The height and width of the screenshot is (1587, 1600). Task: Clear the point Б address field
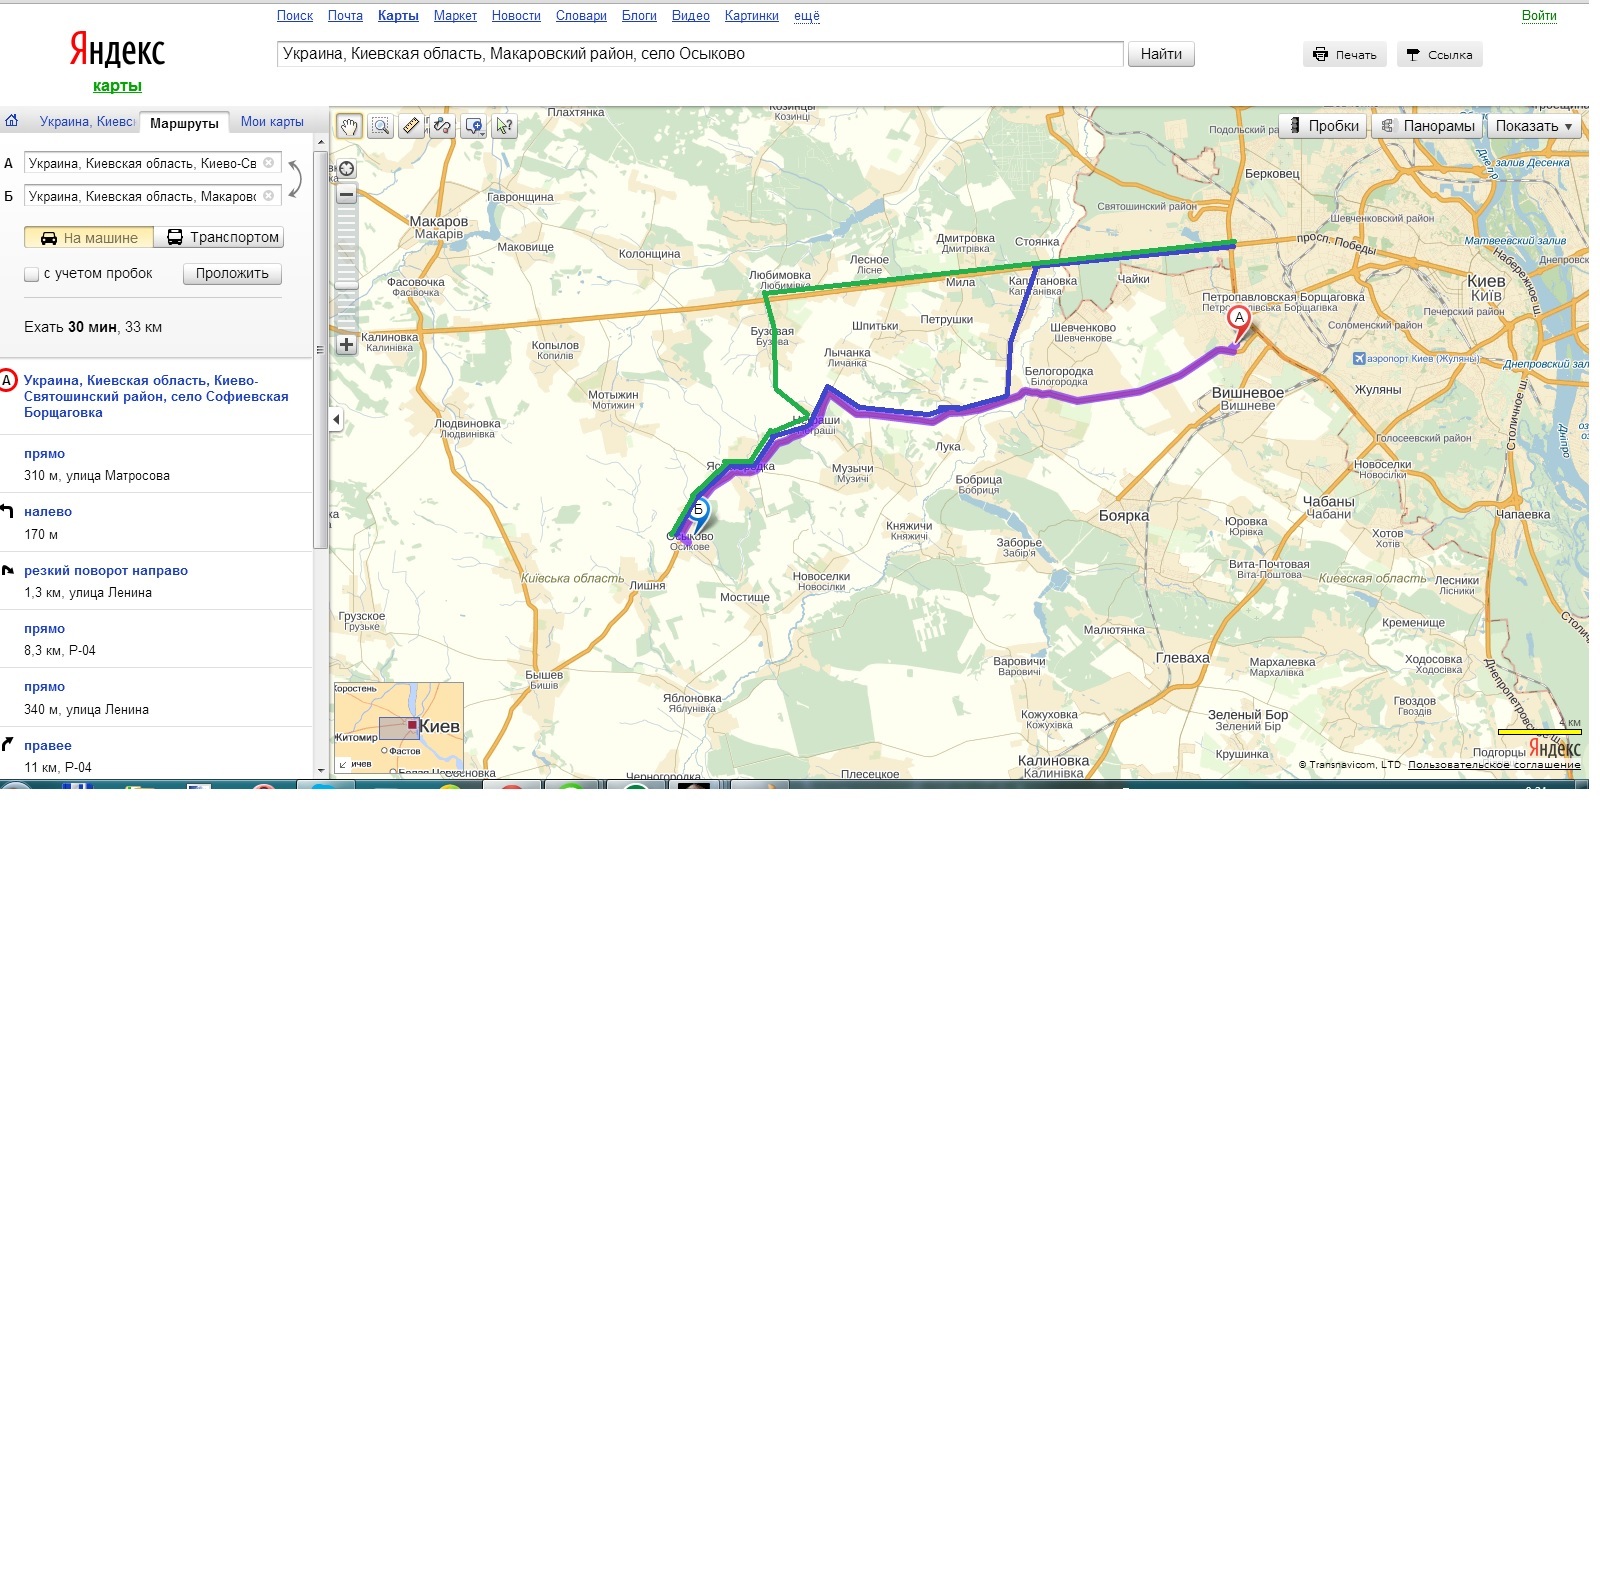268,196
